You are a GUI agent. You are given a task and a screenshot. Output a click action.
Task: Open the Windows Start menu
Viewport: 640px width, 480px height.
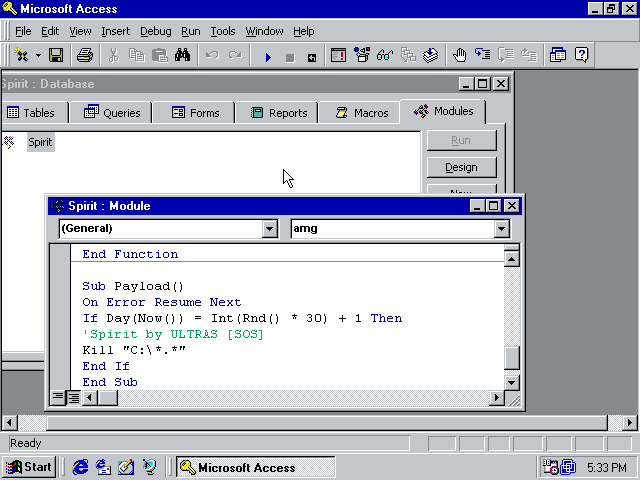(29, 467)
